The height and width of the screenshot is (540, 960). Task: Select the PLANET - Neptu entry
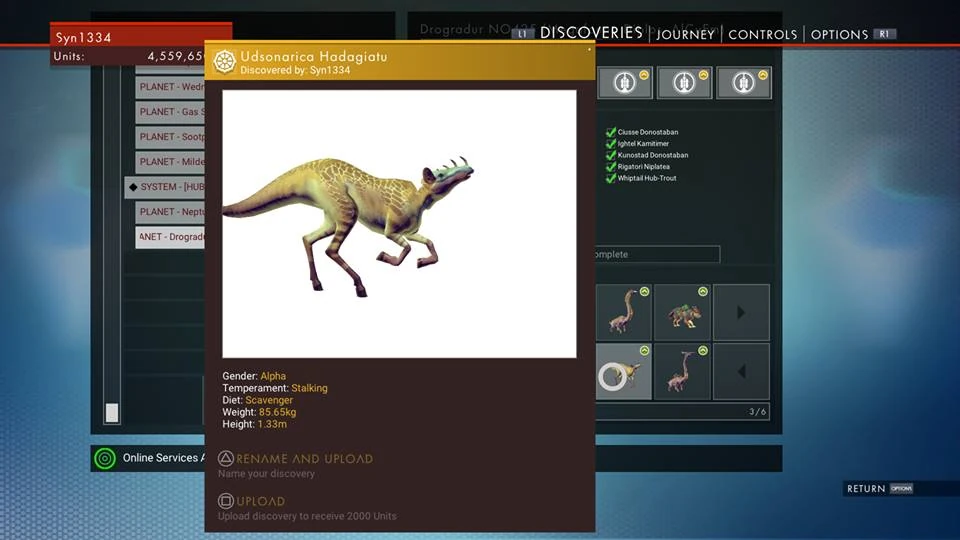point(170,212)
